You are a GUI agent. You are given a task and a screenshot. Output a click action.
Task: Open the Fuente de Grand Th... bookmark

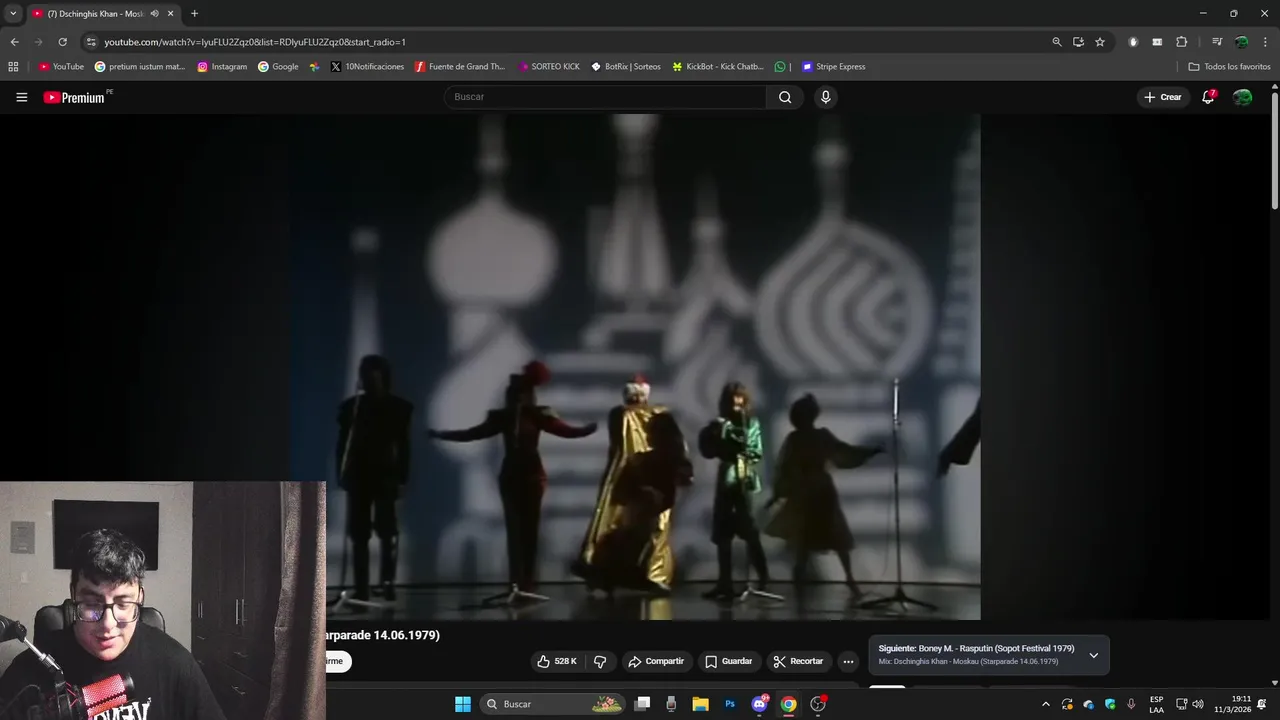(460, 67)
